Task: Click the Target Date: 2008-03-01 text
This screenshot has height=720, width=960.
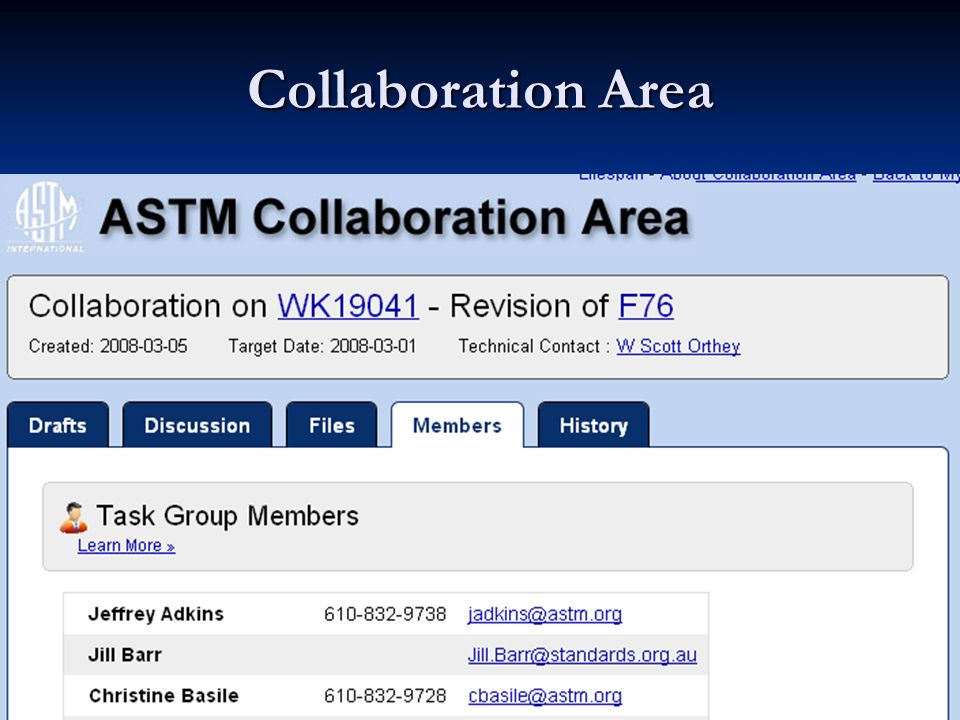Action: (322, 346)
